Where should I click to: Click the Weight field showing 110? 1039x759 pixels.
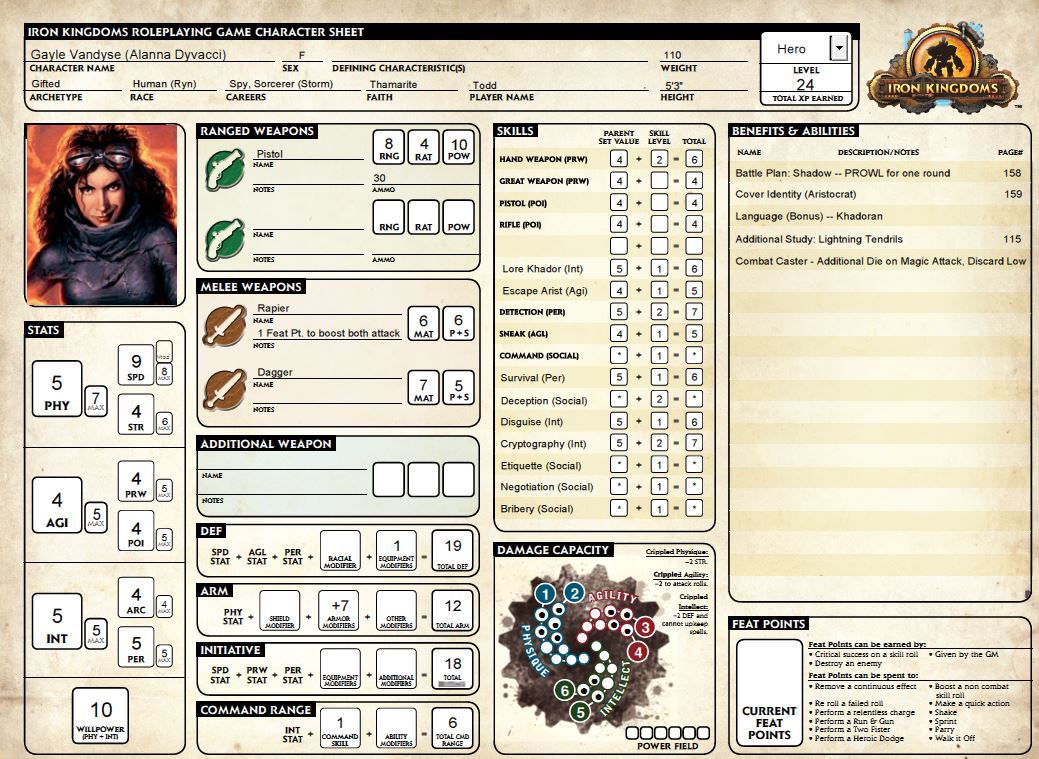pyautogui.click(x=704, y=56)
